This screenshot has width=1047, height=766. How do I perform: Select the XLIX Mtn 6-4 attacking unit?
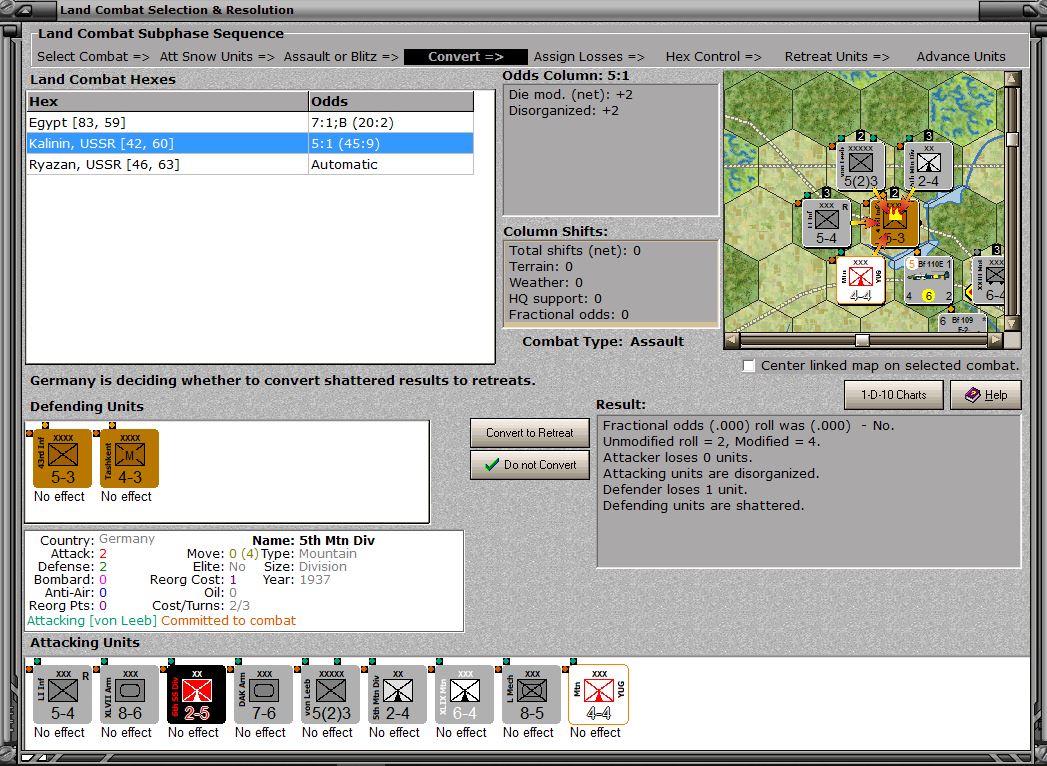pyautogui.click(x=465, y=695)
